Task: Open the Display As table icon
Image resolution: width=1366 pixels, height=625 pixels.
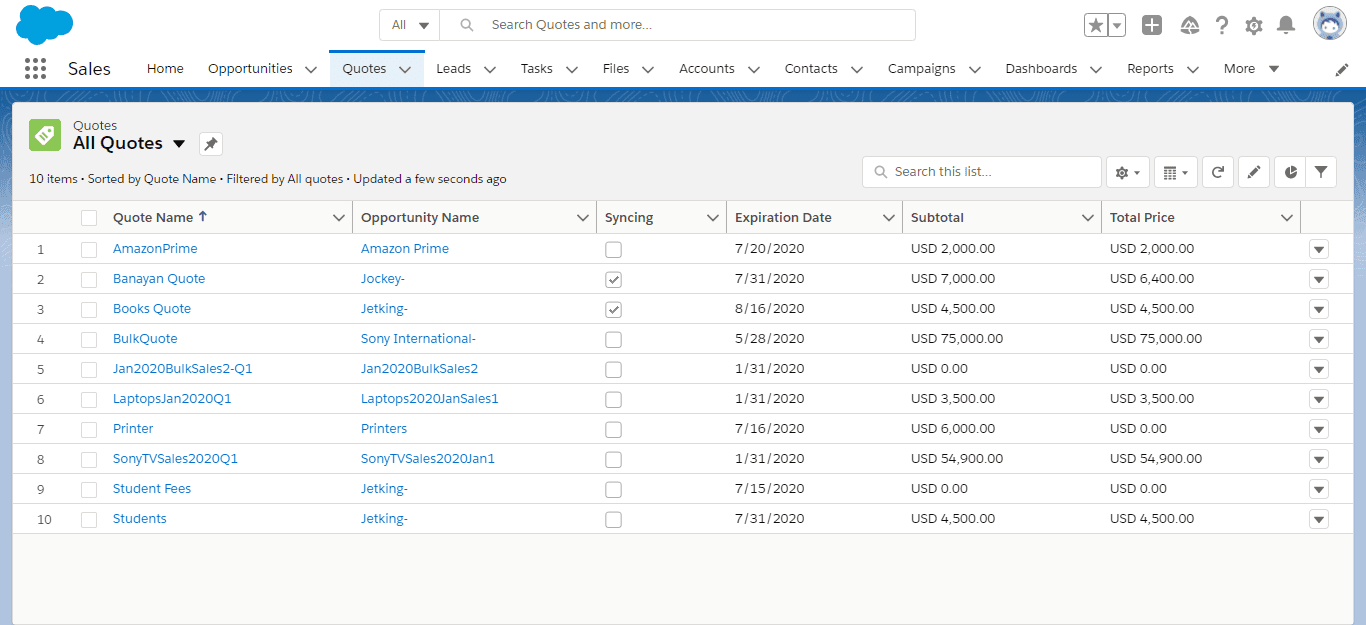Action: coord(1176,172)
